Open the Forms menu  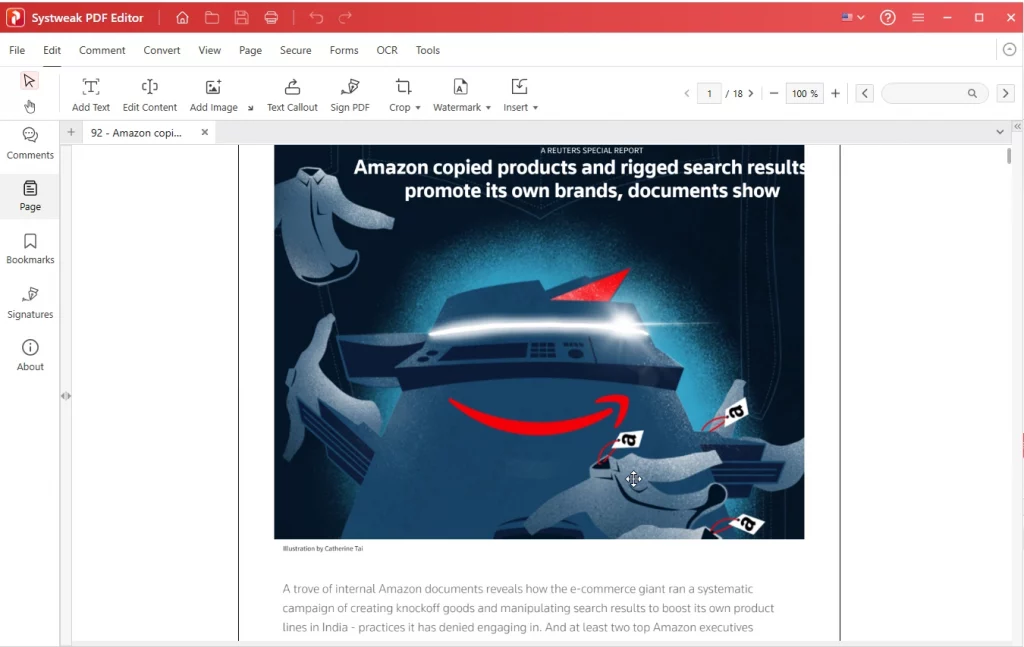(x=344, y=50)
